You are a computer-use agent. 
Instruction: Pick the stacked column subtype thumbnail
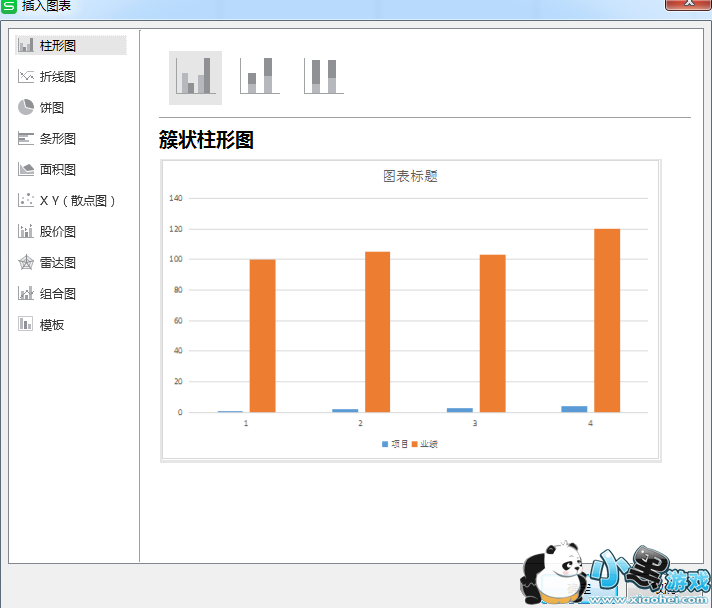[x=260, y=76]
